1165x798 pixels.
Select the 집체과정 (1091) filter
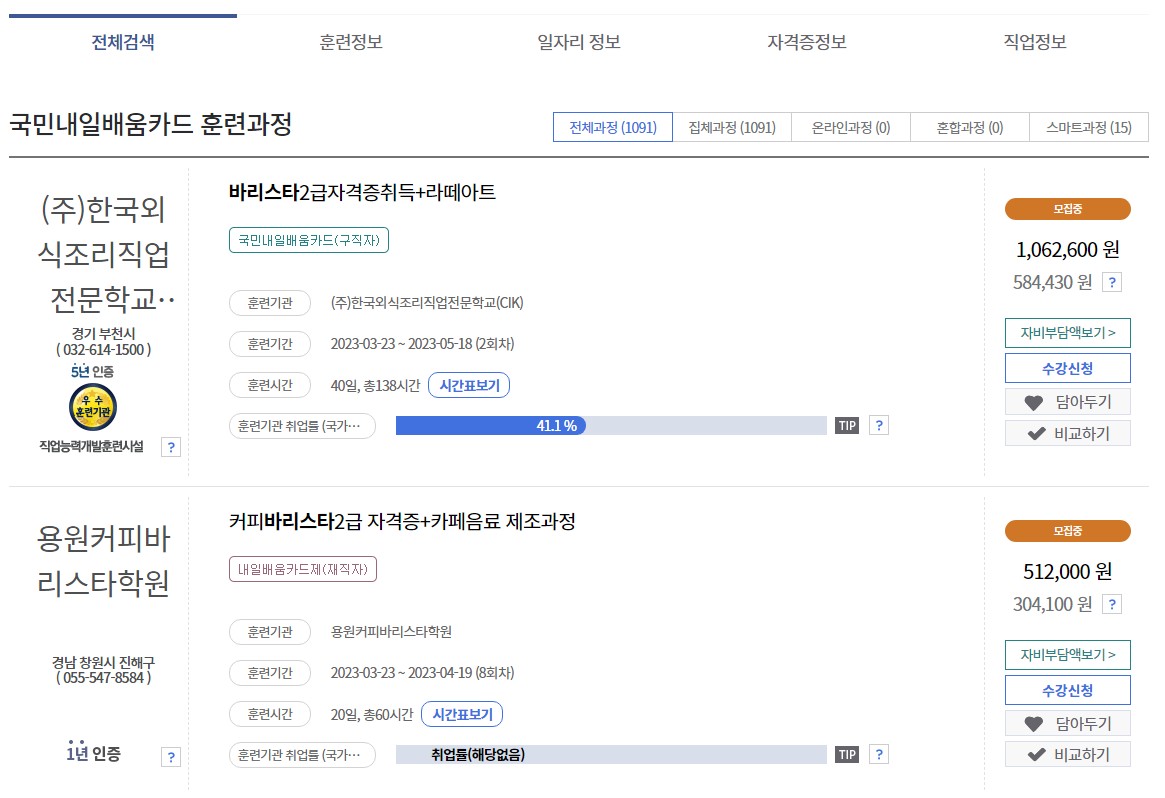[732, 127]
